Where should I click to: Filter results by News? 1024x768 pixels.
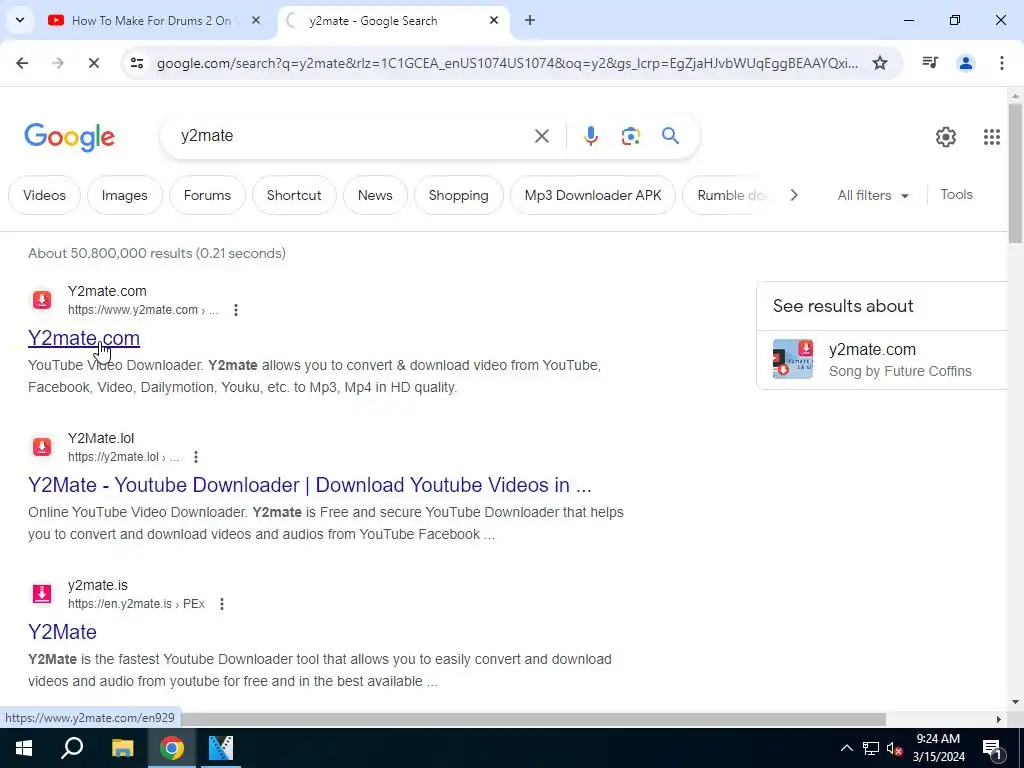coord(375,195)
